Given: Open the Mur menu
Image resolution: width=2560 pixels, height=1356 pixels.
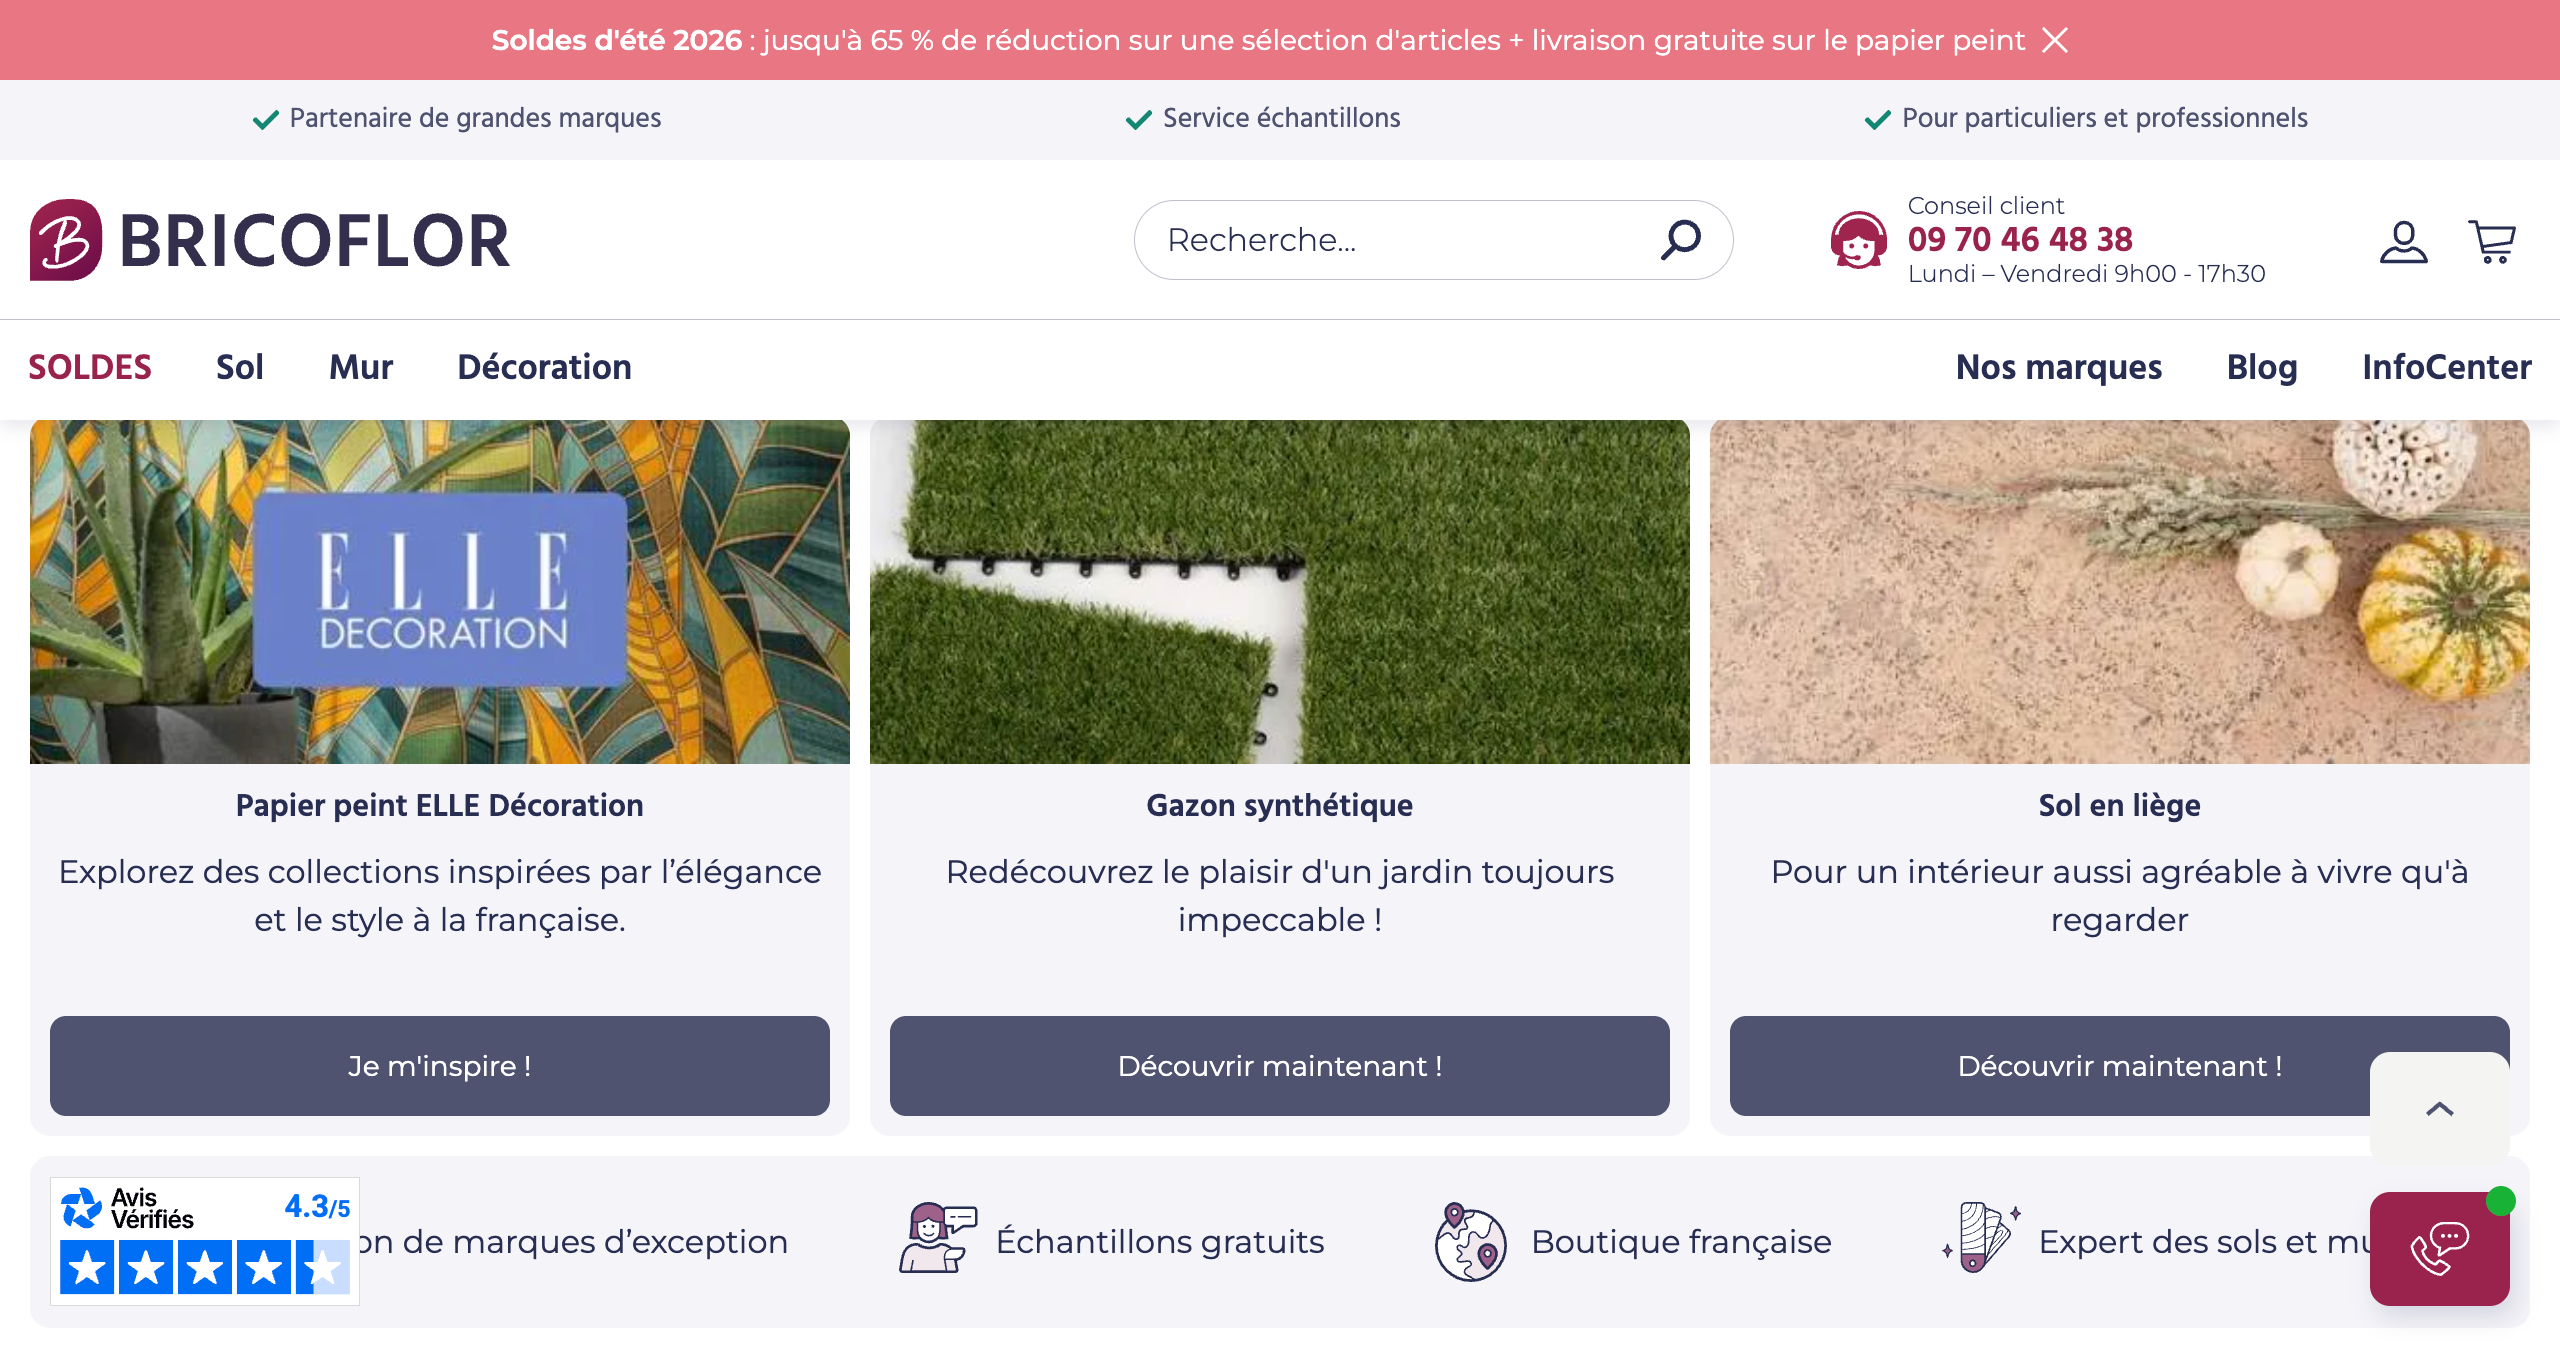Looking at the screenshot, I should tap(361, 368).
